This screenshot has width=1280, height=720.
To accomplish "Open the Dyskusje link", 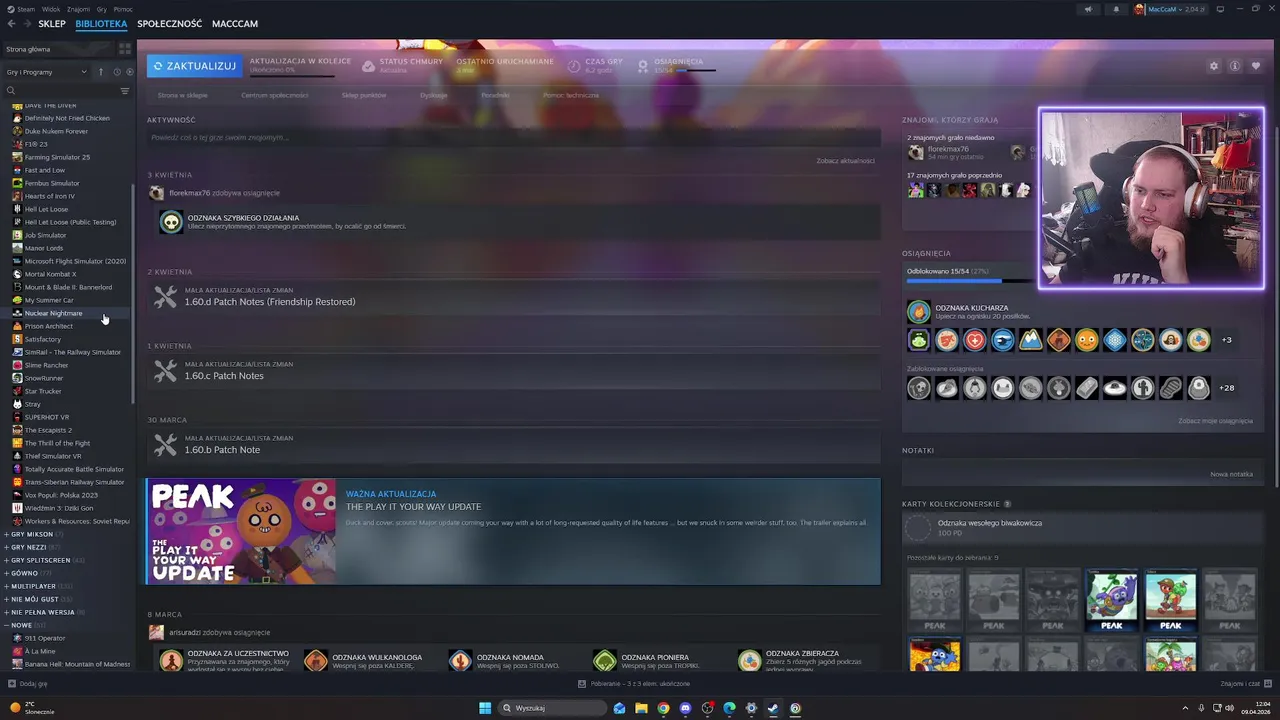I will click(x=433, y=95).
